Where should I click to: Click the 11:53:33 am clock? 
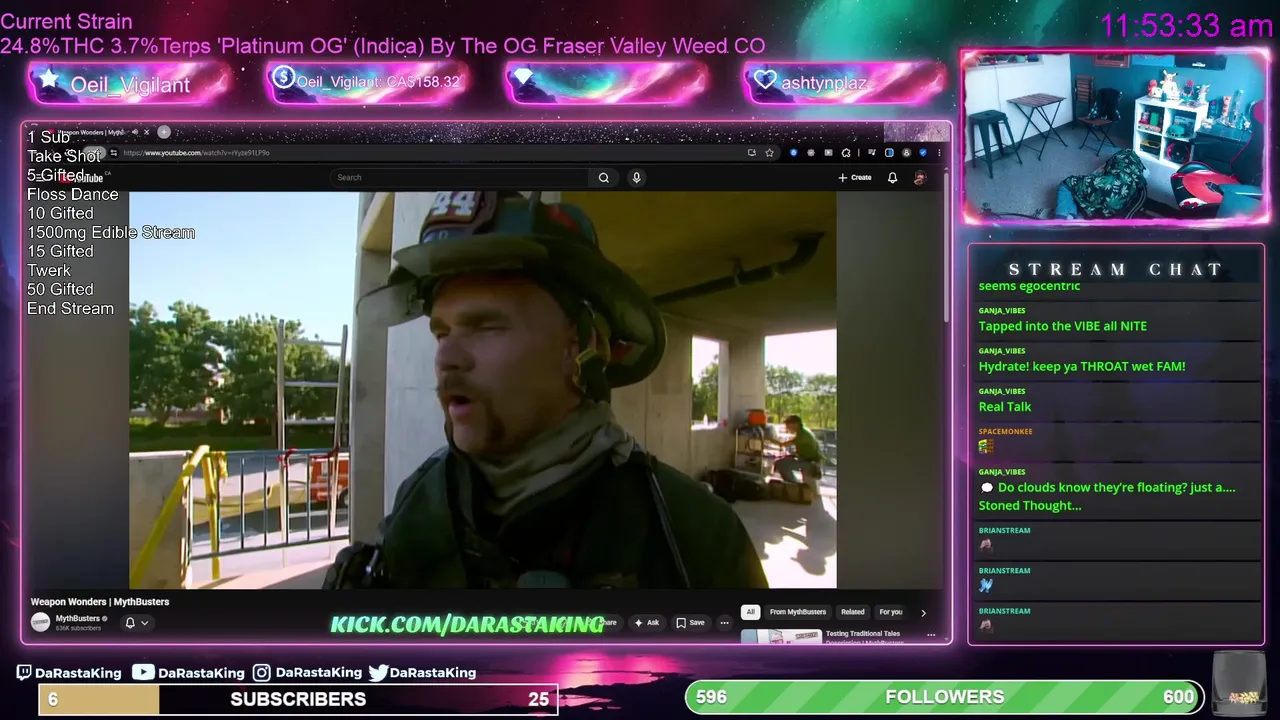[x=1186, y=26]
